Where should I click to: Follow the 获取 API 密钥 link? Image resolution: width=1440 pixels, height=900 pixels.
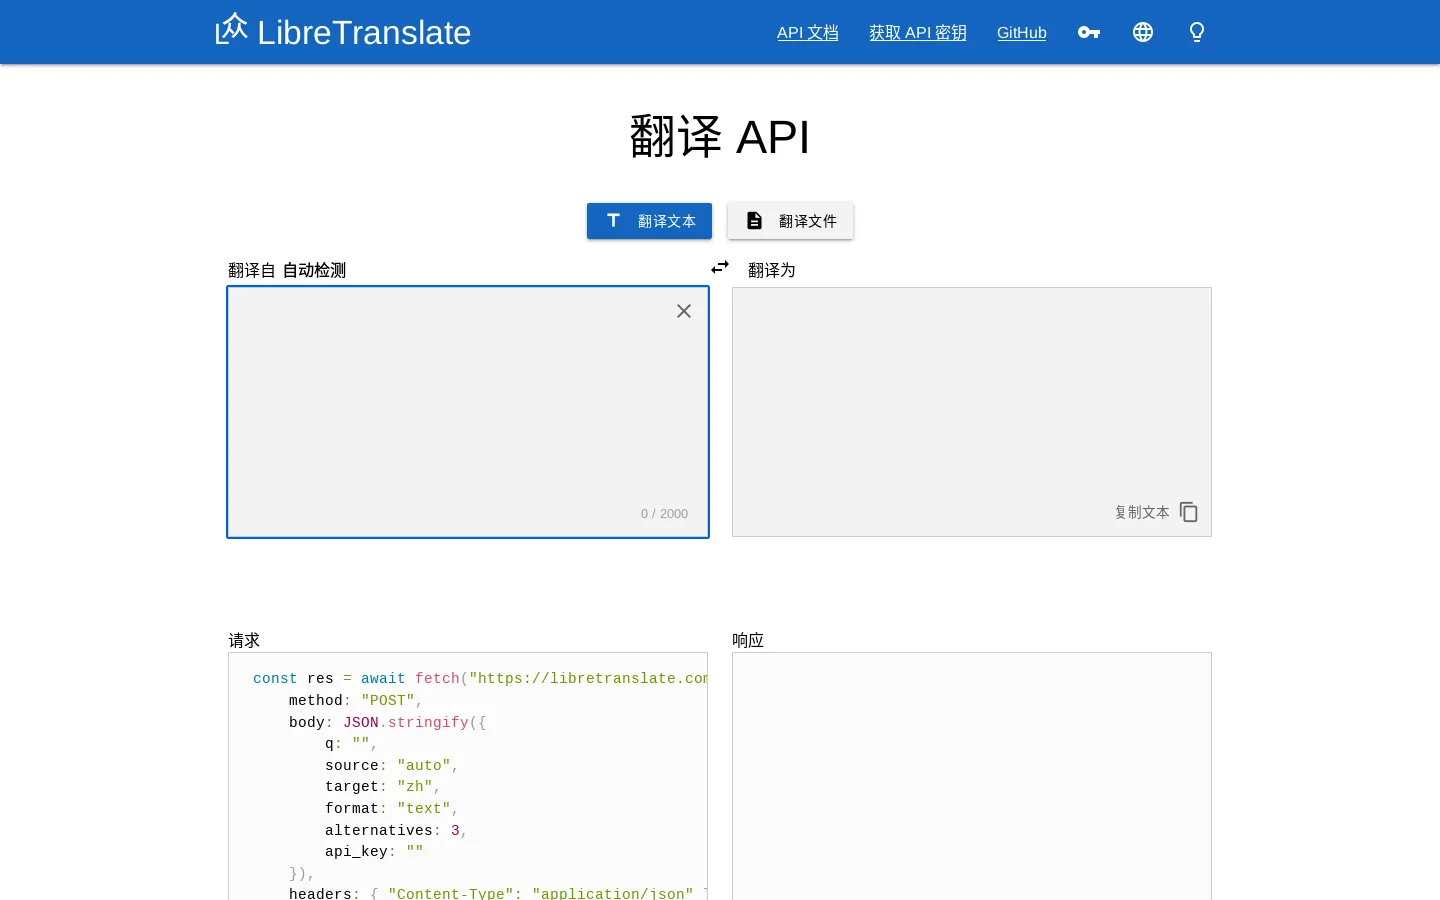(918, 33)
